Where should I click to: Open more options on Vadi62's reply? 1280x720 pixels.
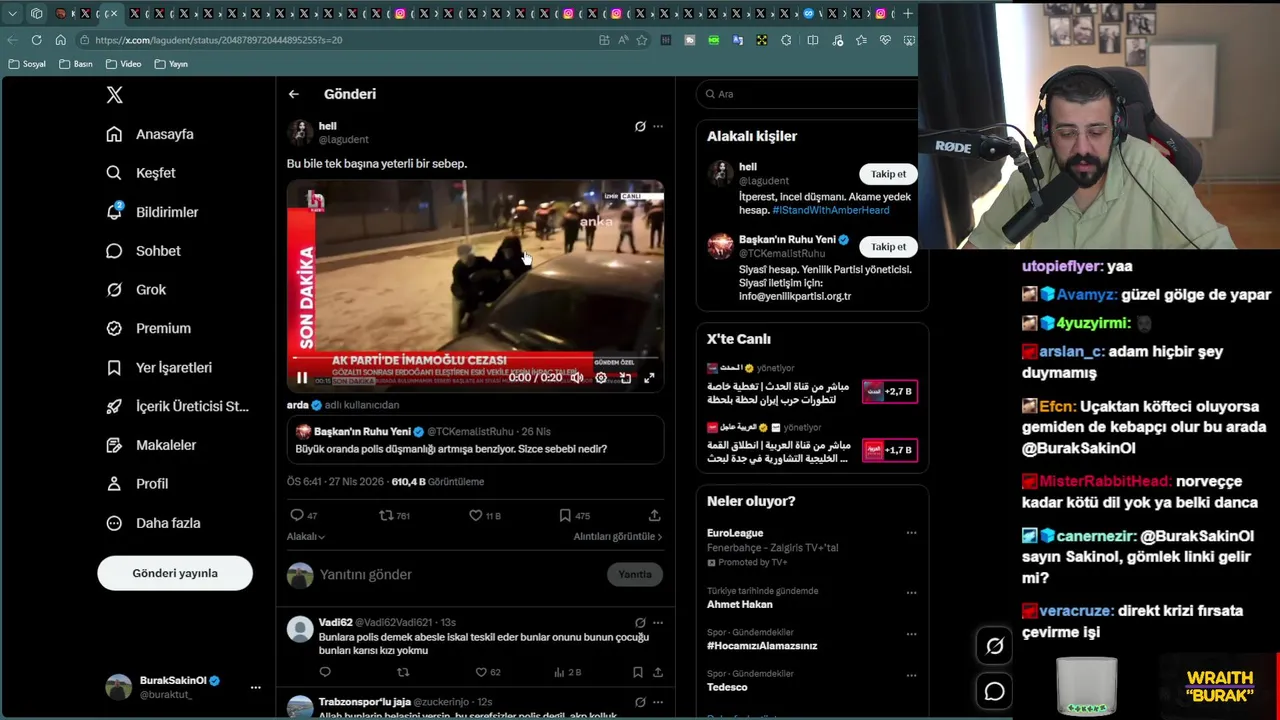[658, 622]
